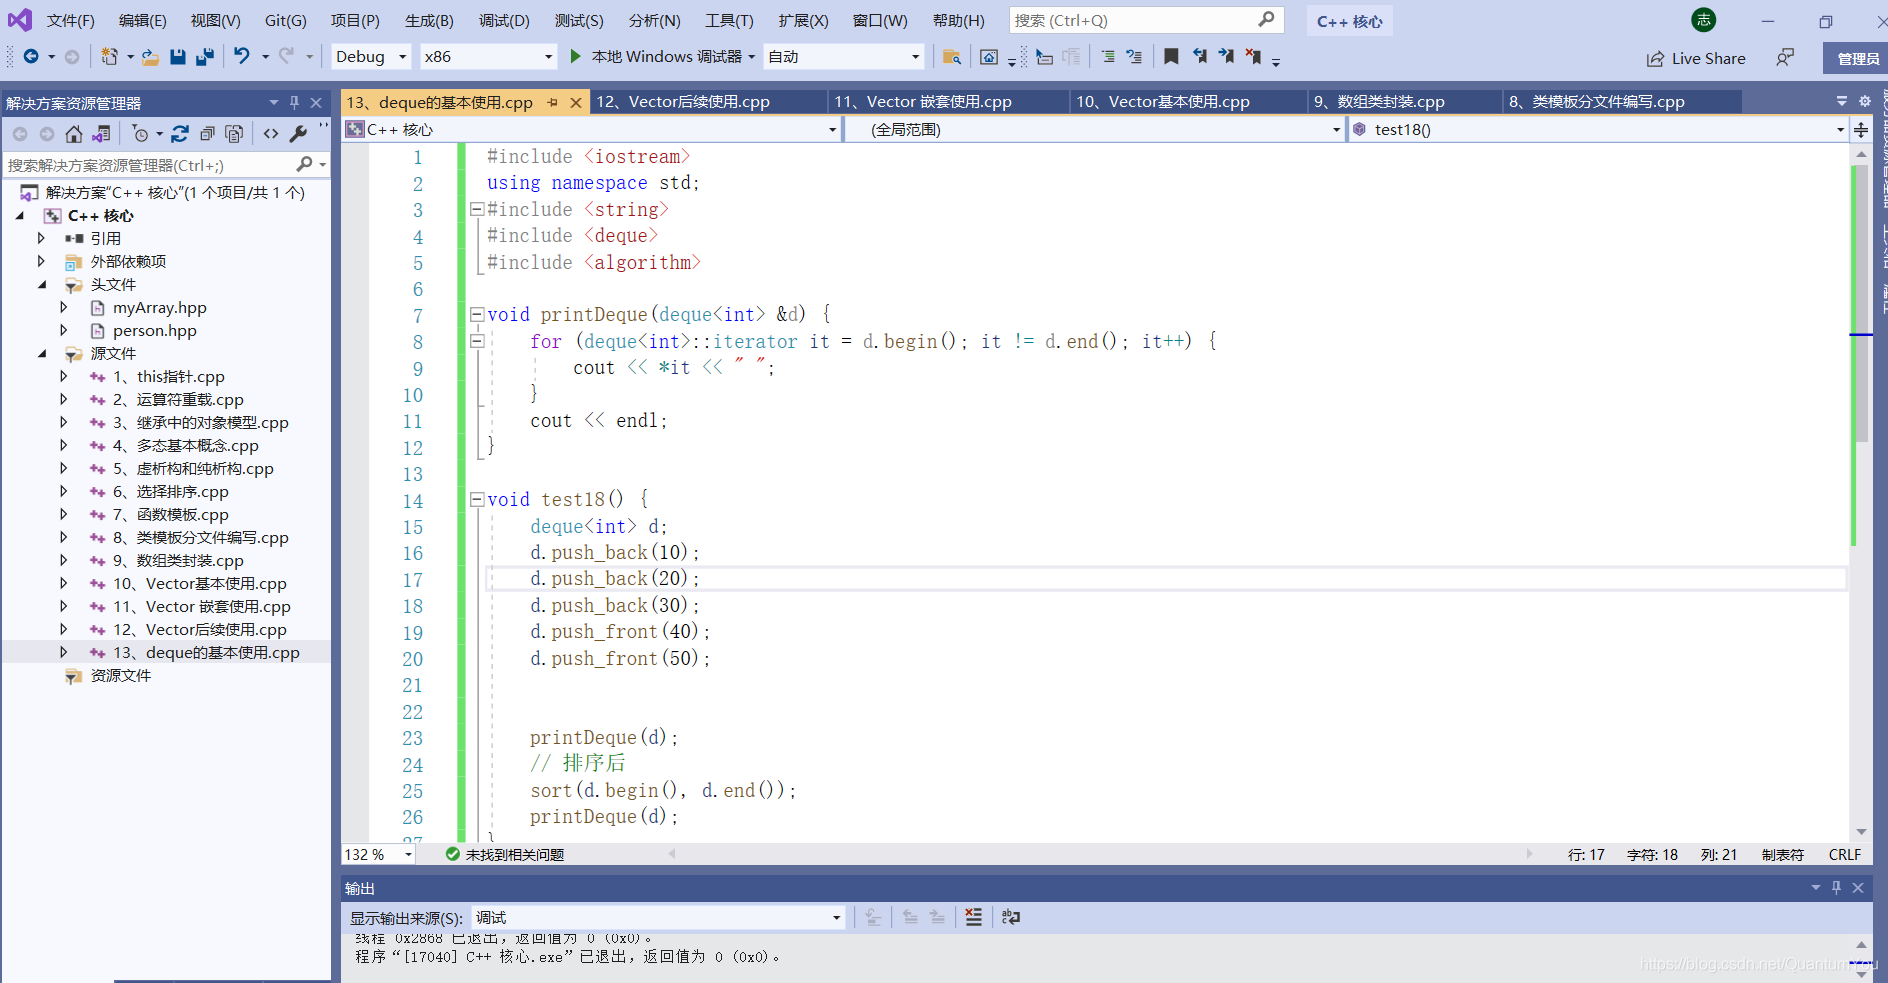Click the top search box 搜索 (Ctrl+Q)
The width and height of the screenshot is (1888, 983).
coord(1146,20)
